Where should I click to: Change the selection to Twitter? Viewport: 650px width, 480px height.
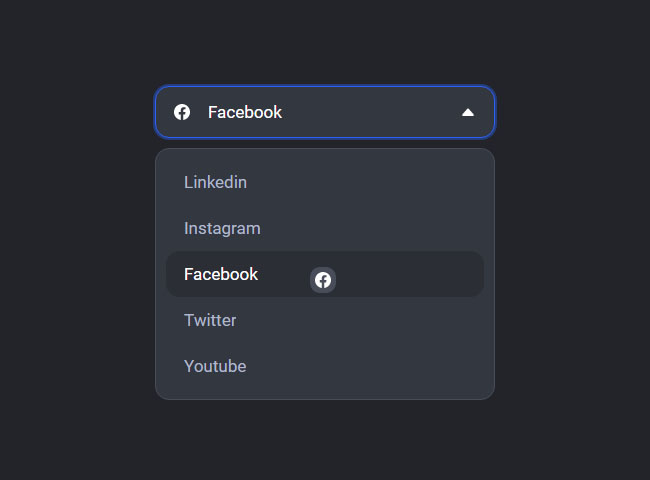[210, 320]
